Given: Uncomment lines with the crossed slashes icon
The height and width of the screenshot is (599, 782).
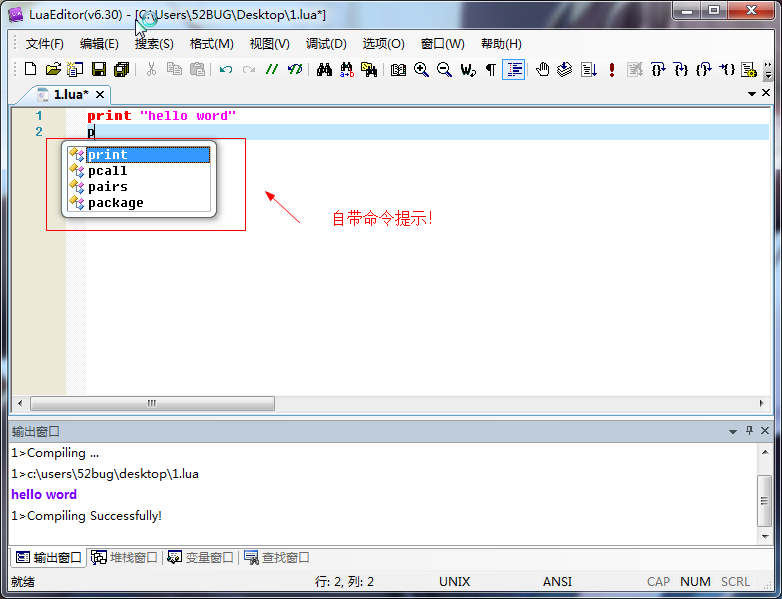Looking at the screenshot, I should click(x=295, y=69).
